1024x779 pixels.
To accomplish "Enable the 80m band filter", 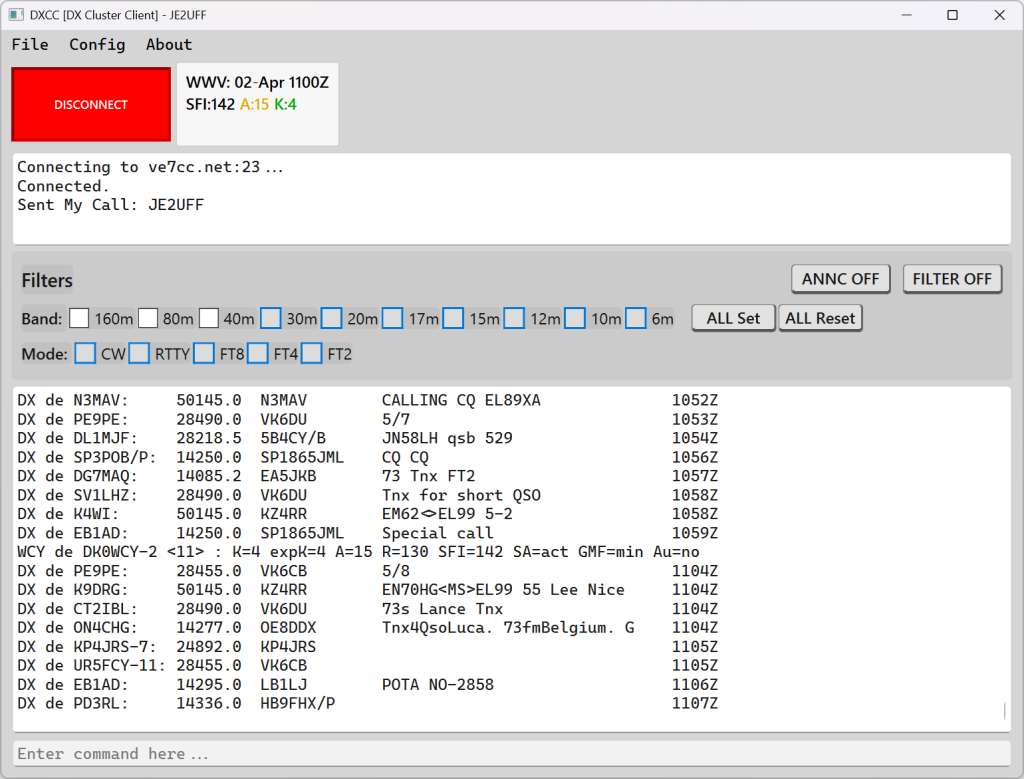I will 146,317.
